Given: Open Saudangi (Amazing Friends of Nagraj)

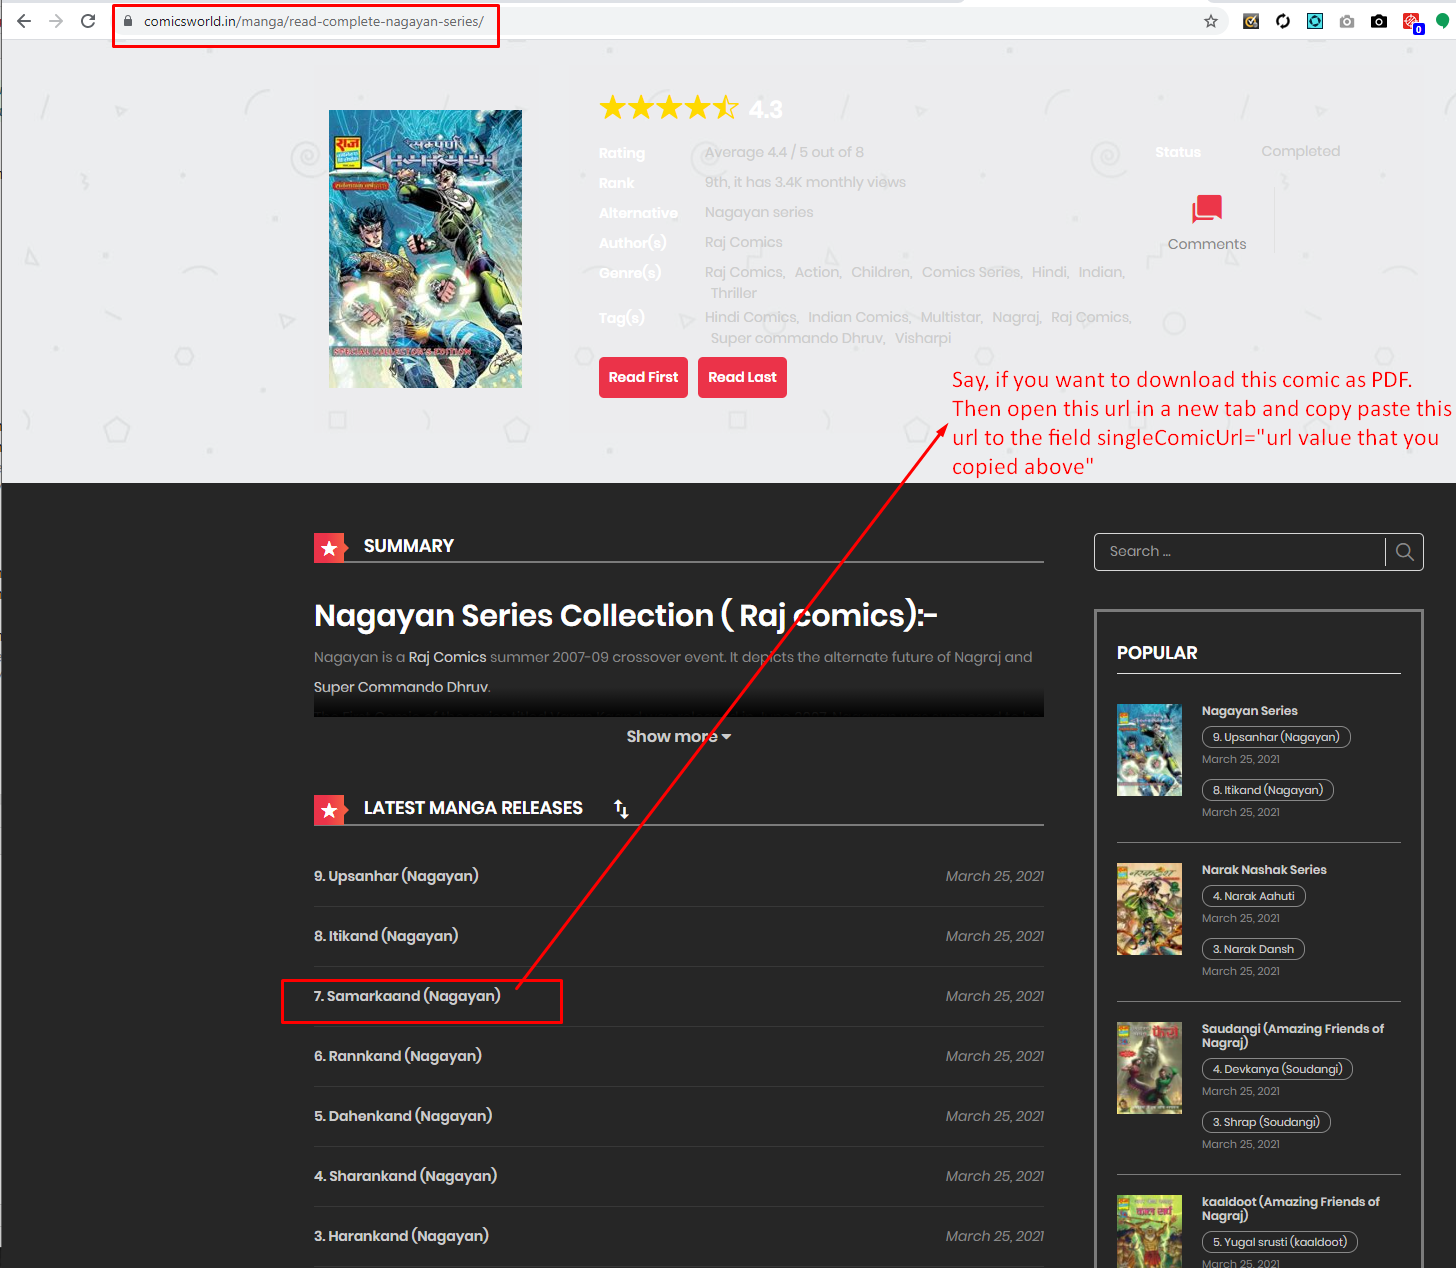Looking at the screenshot, I should click(x=1292, y=1035).
